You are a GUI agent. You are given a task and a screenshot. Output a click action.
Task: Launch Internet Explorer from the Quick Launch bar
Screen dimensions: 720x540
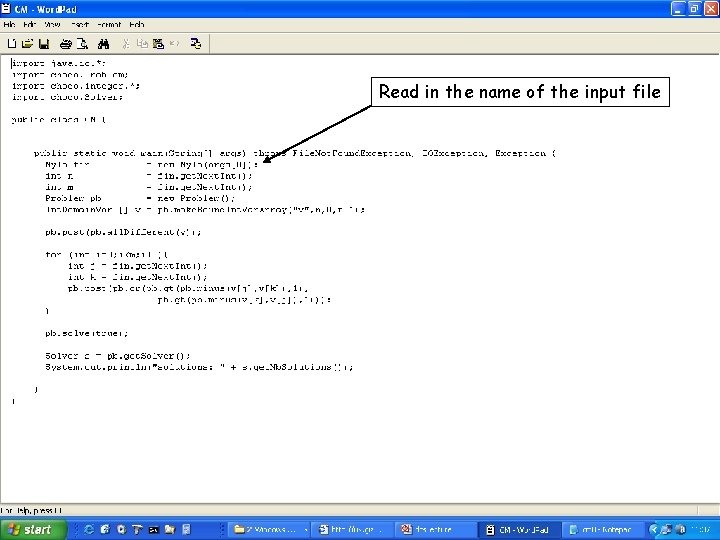click(89, 529)
